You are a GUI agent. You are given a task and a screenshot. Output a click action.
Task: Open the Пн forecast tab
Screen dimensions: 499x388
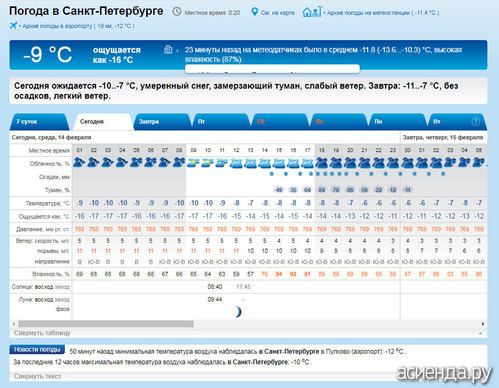pos(397,122)
